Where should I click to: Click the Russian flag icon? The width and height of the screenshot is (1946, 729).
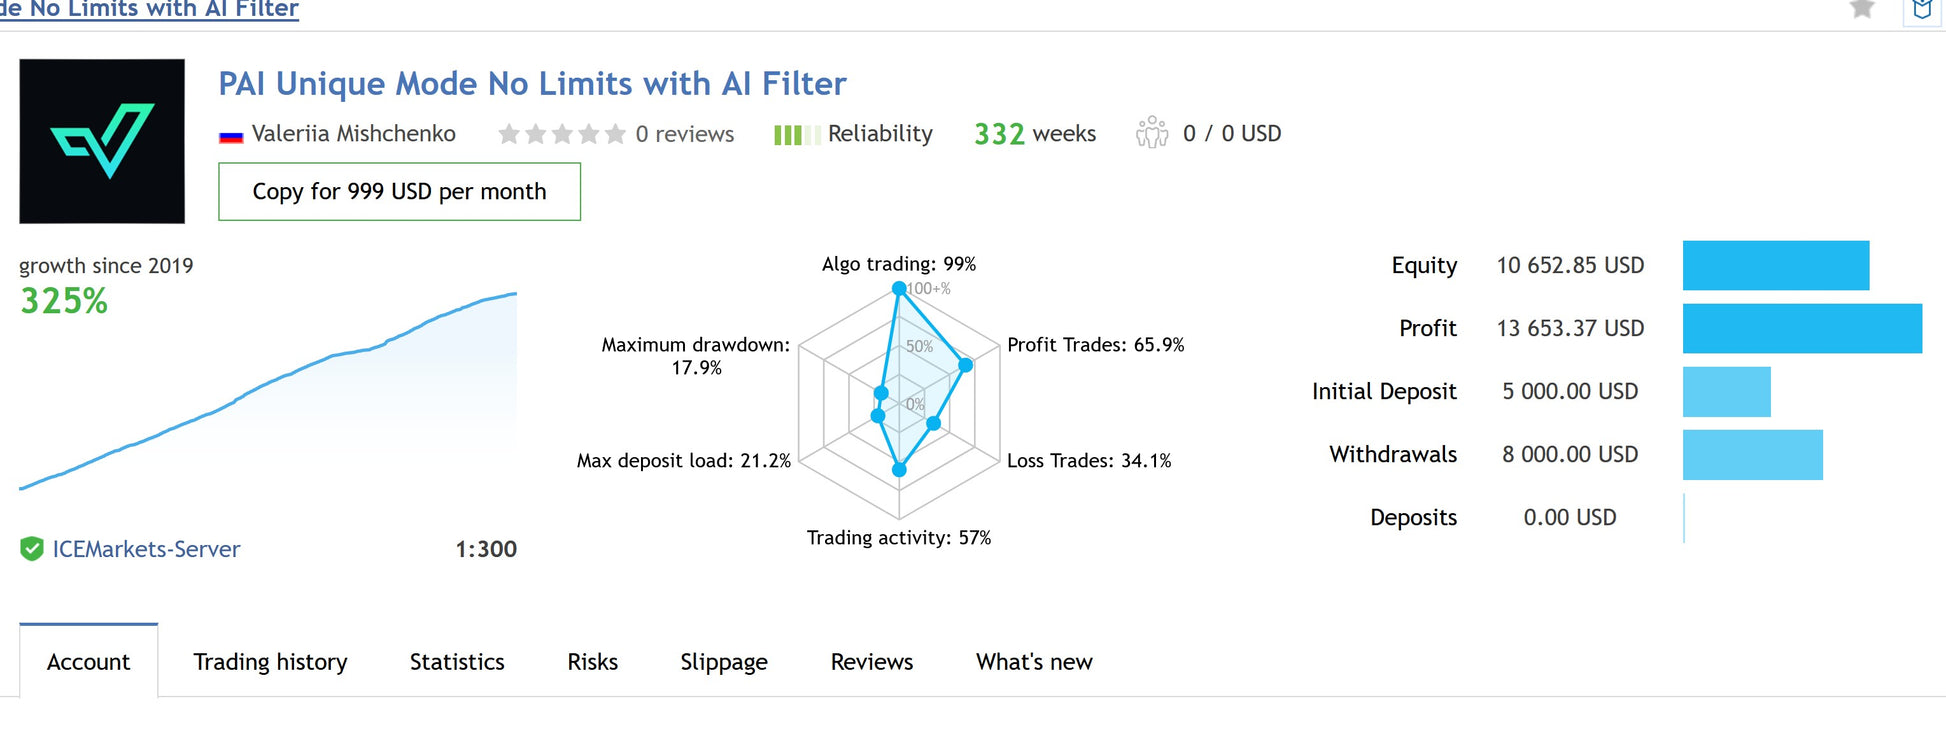231,136
